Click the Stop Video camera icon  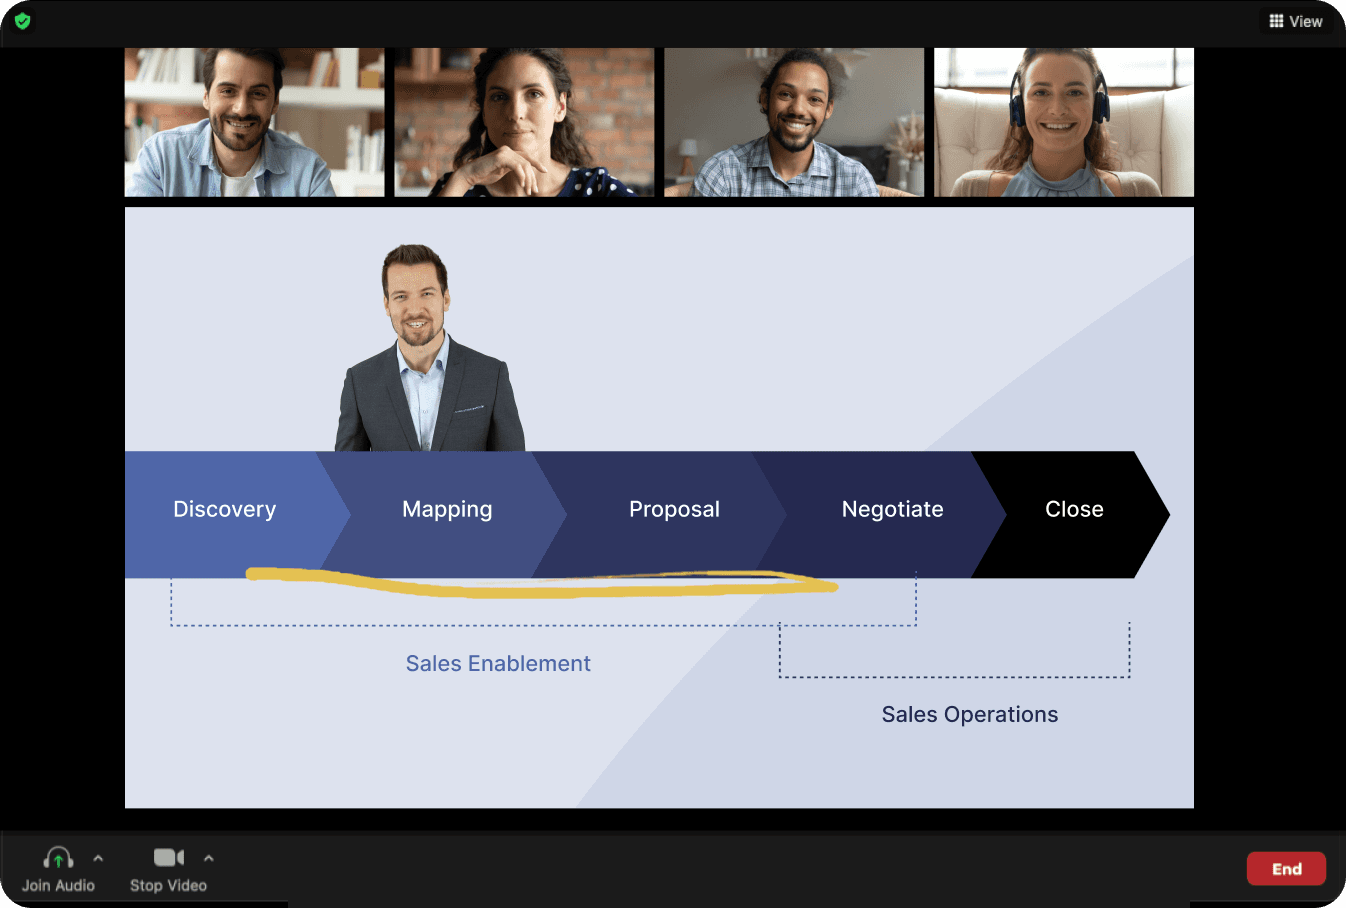point(168,858)
